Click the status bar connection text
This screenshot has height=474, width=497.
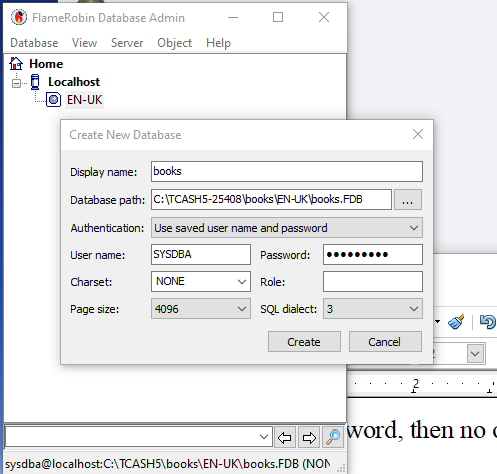[168, 464]
